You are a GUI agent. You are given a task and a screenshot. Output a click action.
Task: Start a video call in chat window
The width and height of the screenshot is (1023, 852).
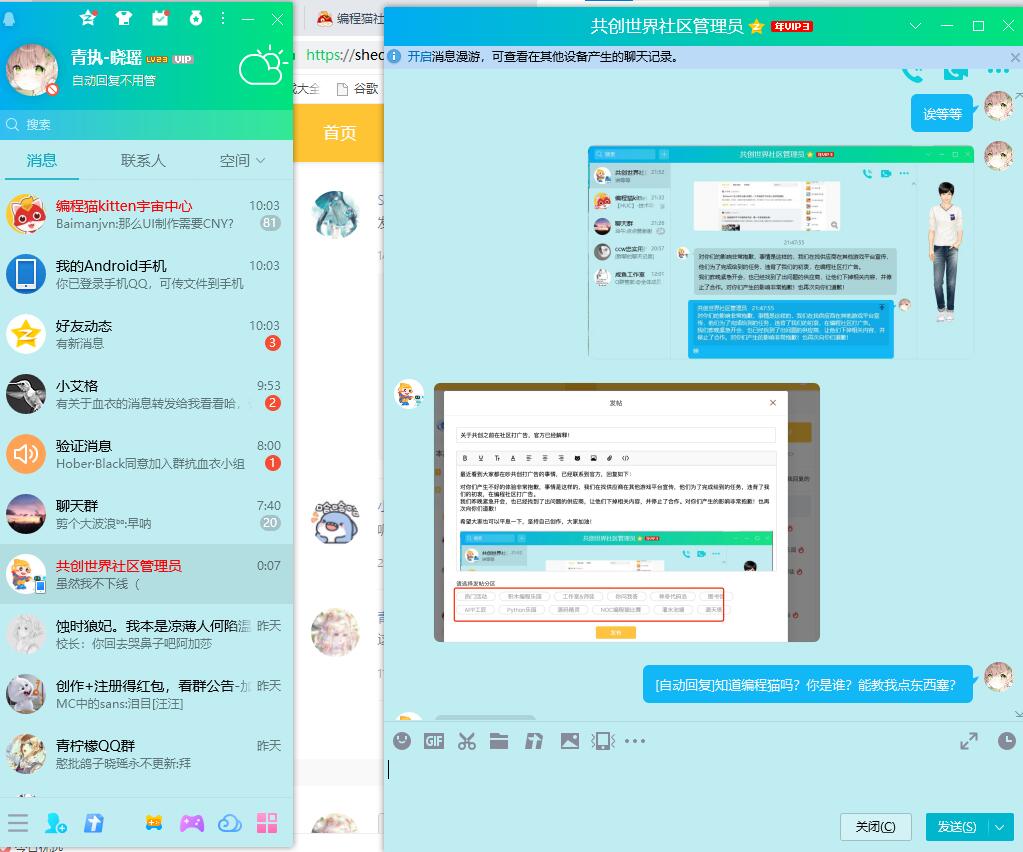pos(955,72)
